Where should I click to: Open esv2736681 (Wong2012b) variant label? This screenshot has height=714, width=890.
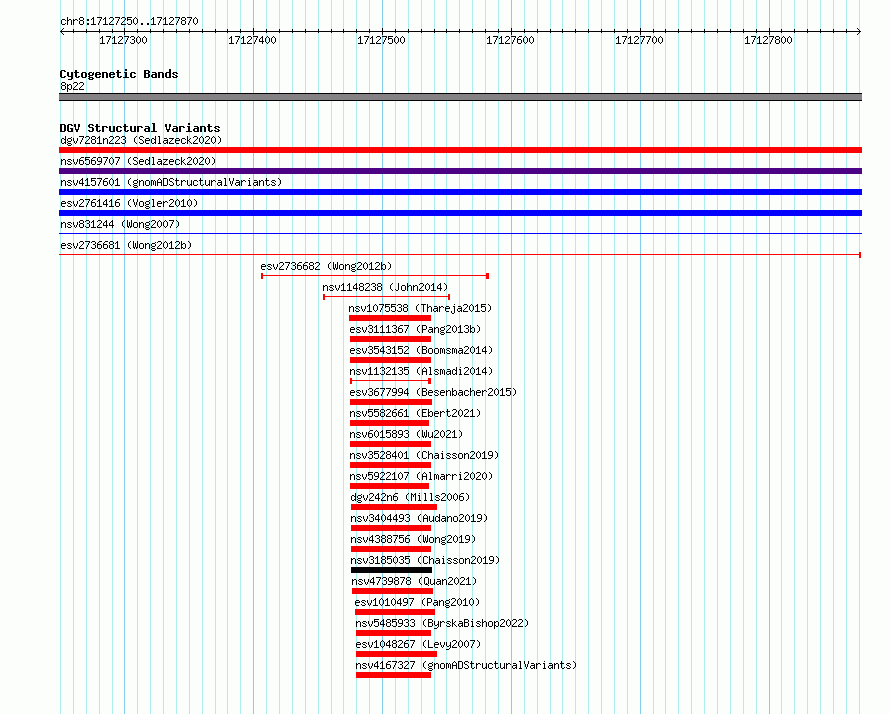(126, 245)
